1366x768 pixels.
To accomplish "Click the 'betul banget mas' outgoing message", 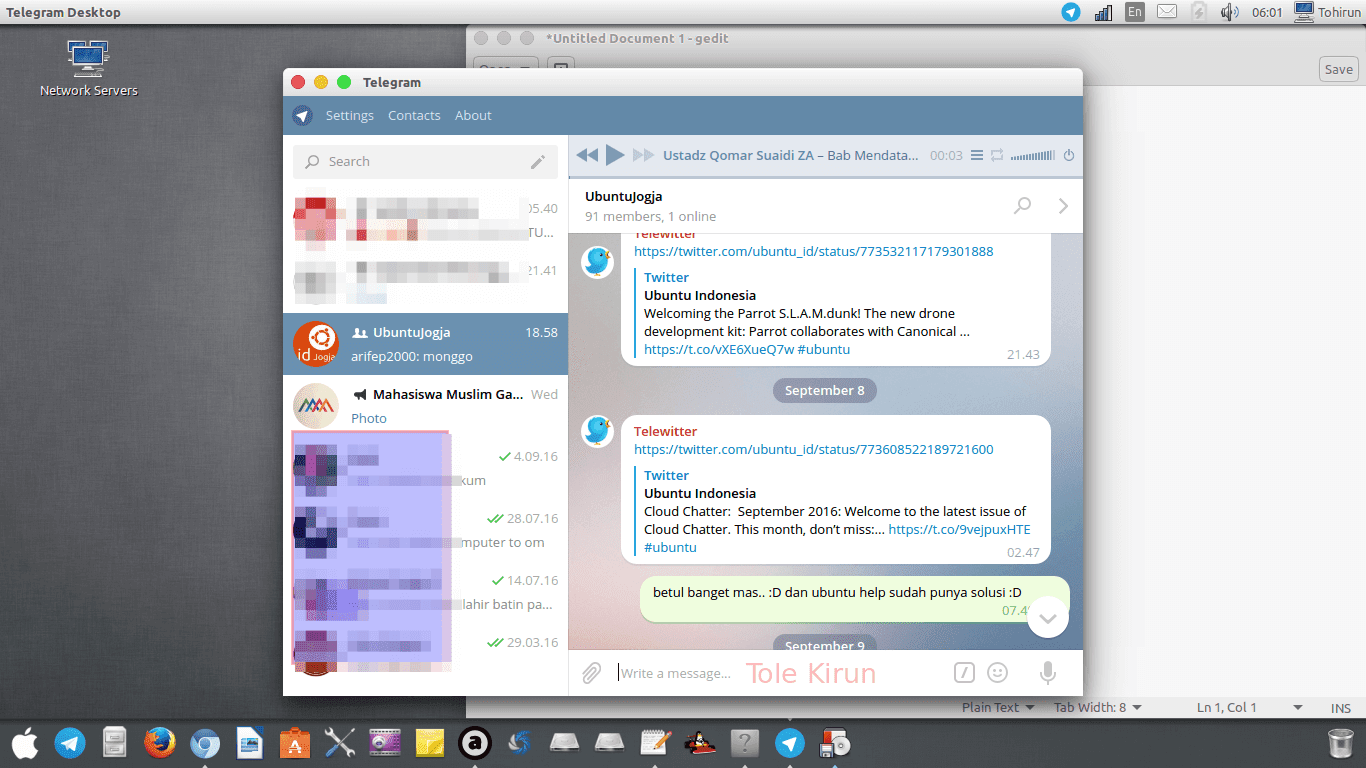I will 837,592.
